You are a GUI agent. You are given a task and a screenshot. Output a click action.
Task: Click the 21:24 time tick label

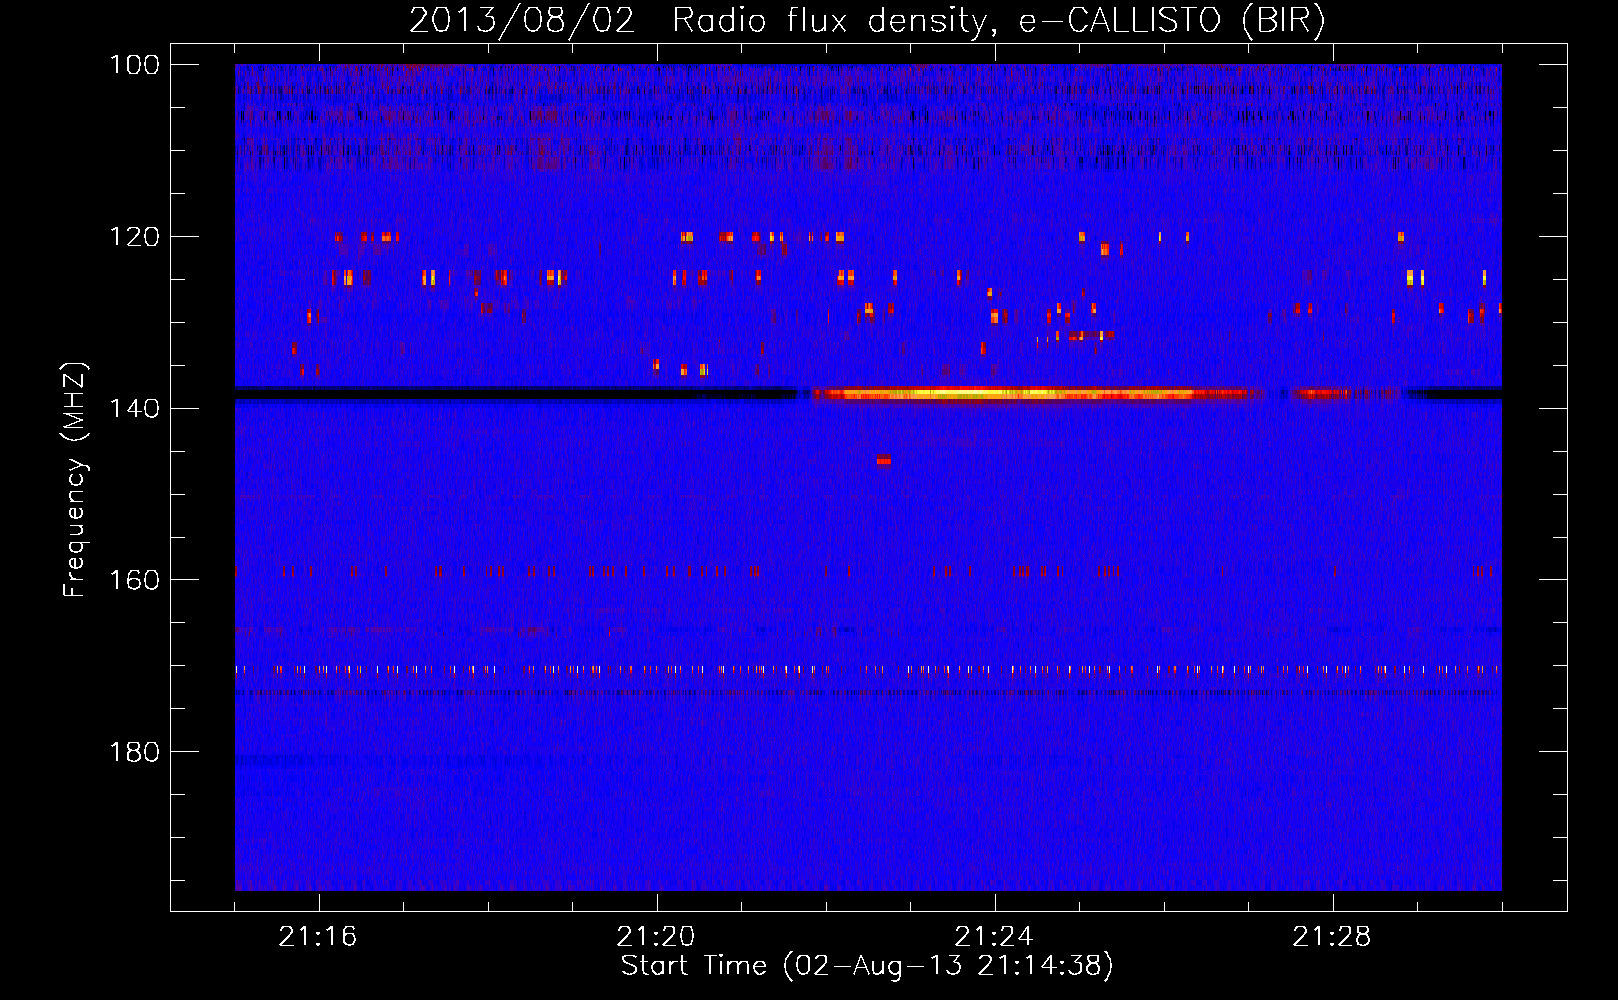(994, 937)
